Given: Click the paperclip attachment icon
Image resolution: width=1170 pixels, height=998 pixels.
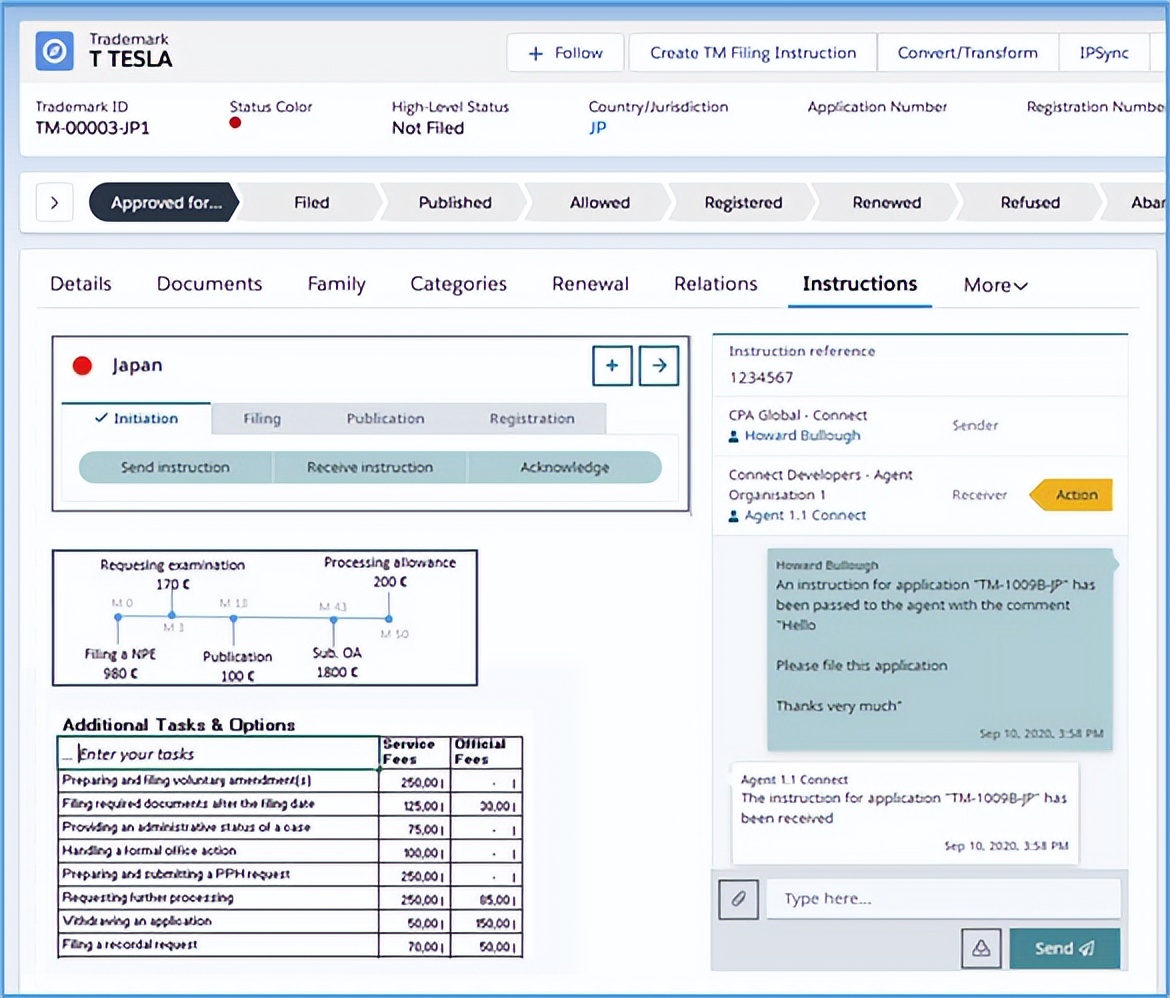Looking at the screenshot, I should tap(739, 899).
